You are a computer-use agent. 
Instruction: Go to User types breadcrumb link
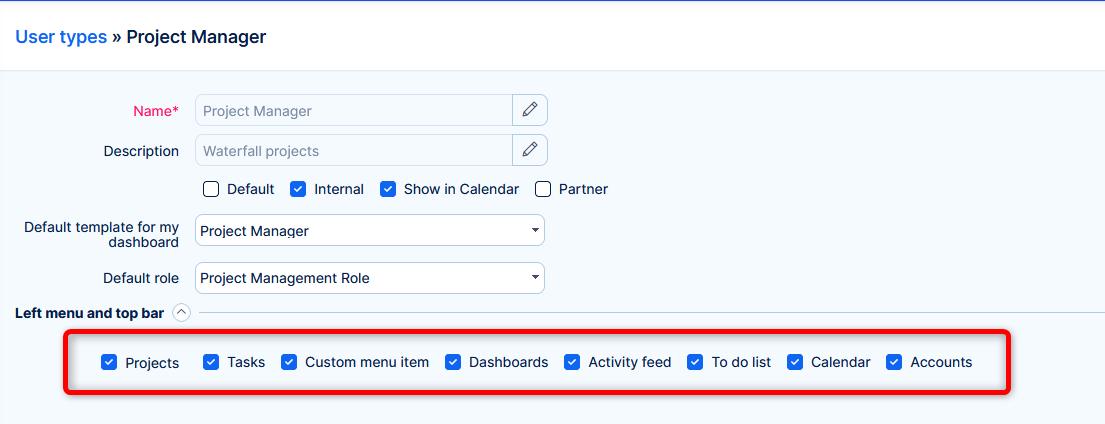click(x=61, y=37)
